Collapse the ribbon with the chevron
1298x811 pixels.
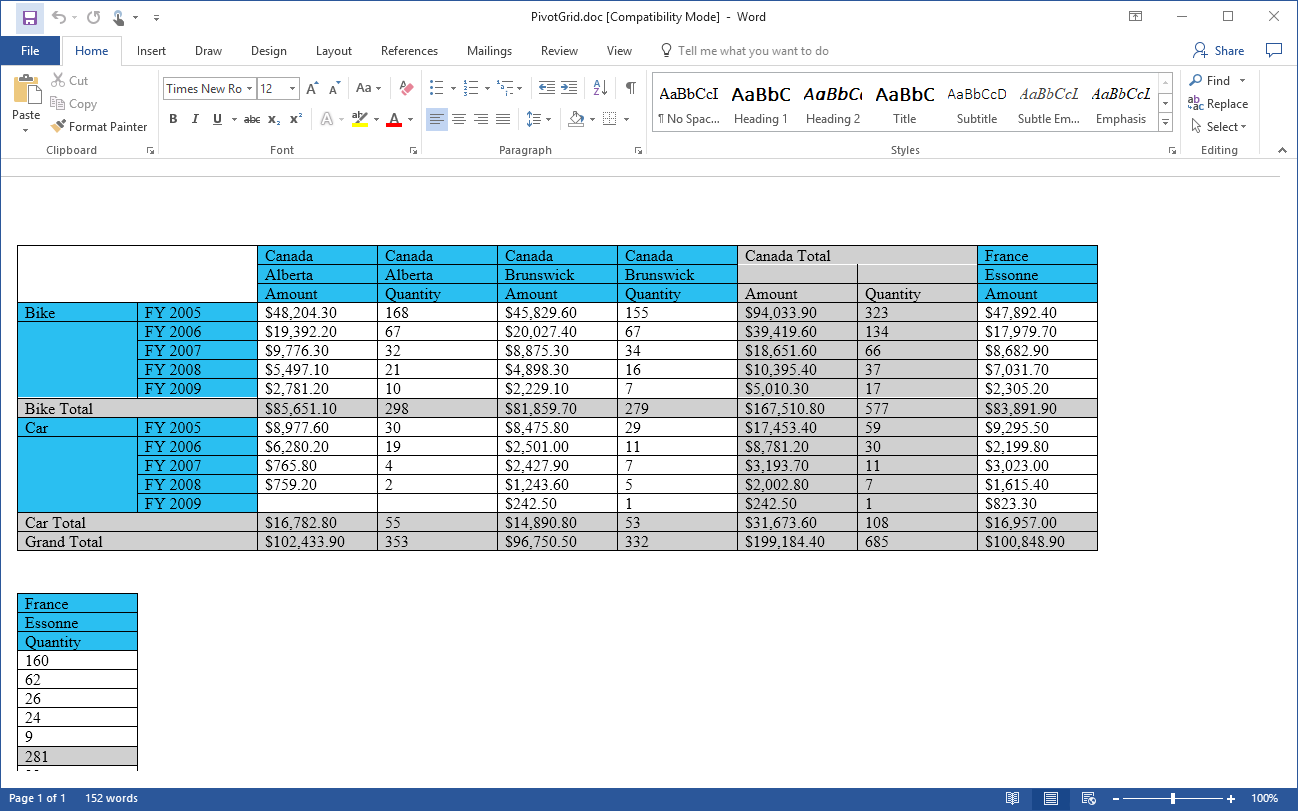[1282, 150]
